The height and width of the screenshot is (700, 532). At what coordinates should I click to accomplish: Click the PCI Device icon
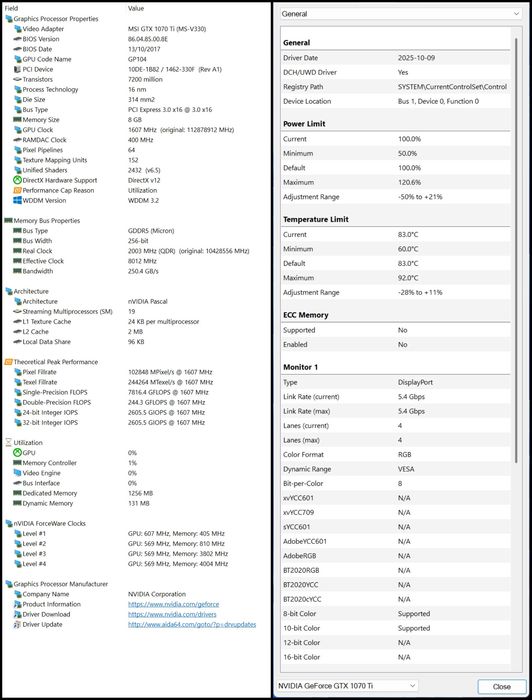click(x=17, y=69)
